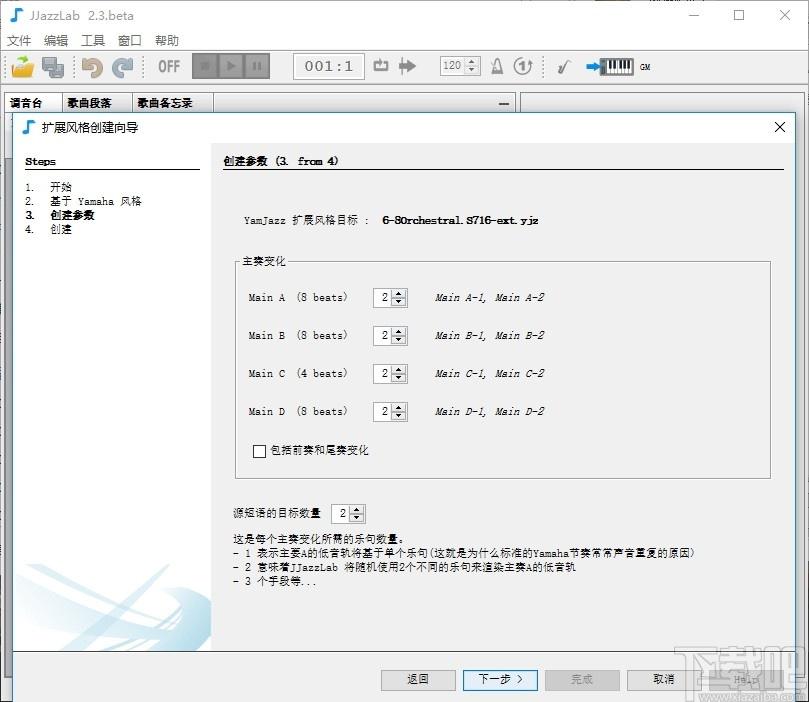Toggle loop playback icon

pyautogui.click(x=381, y=66)
